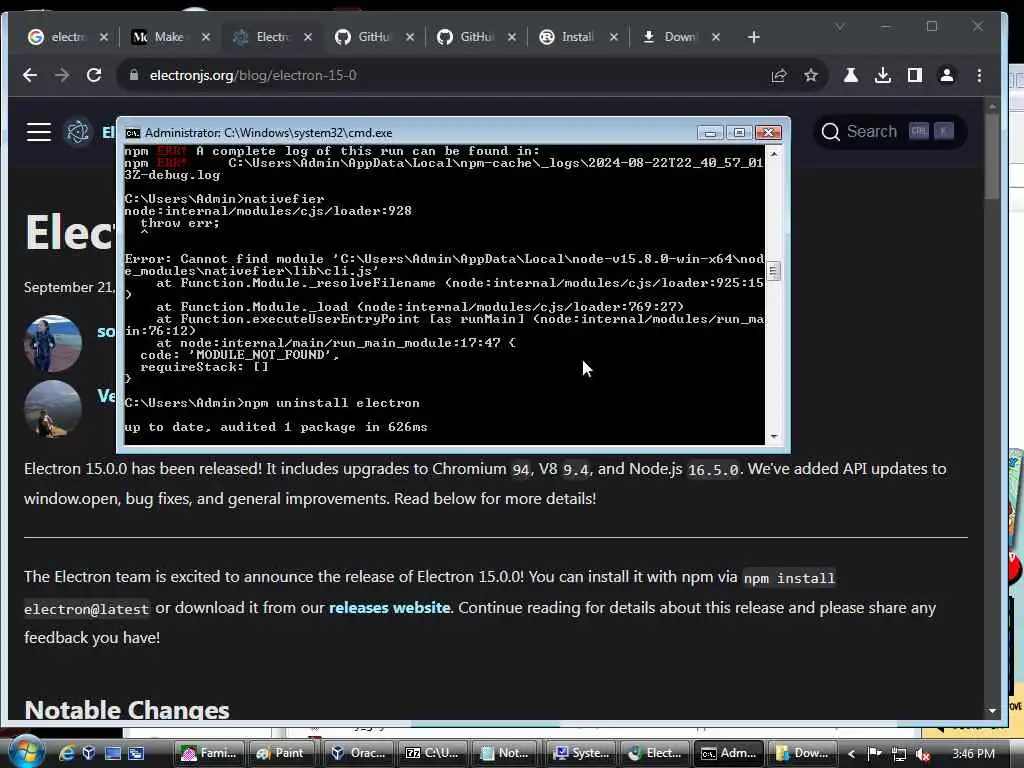The height and width of the screenshot is (768, 1024).
Task: Open the browser downloads icon
Action: pyautogui.click(x=882, y=75)
